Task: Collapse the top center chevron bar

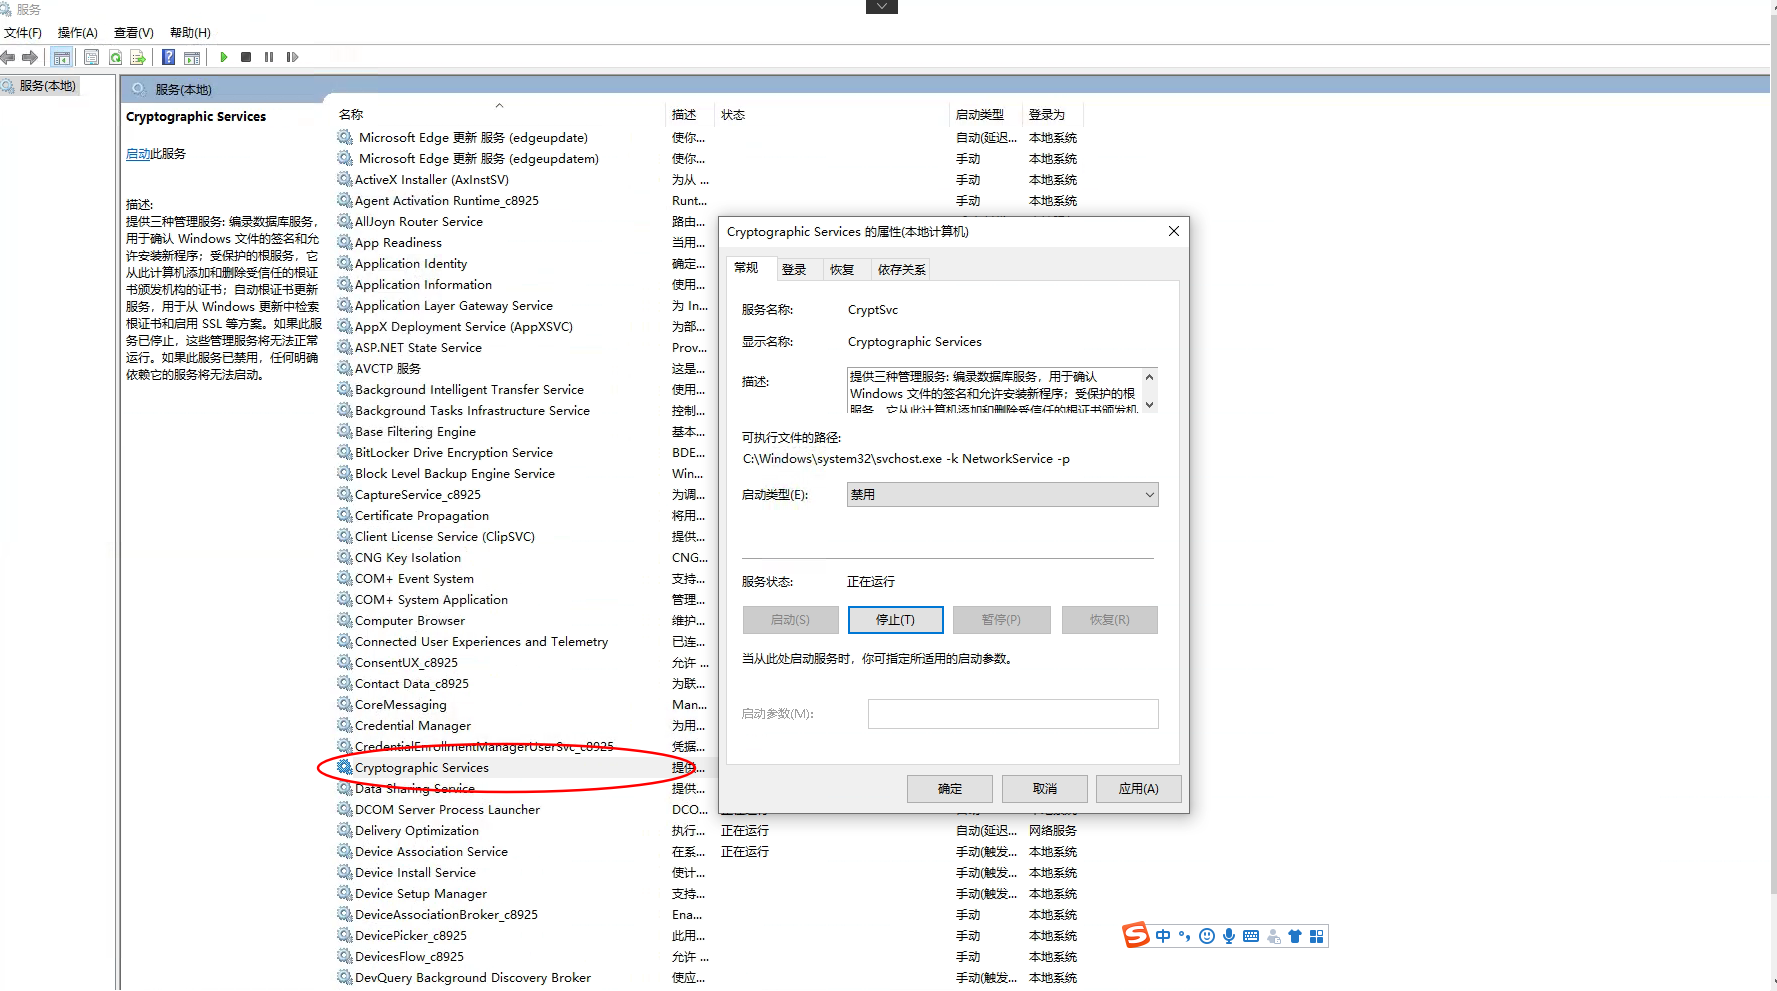Action: 882,6
